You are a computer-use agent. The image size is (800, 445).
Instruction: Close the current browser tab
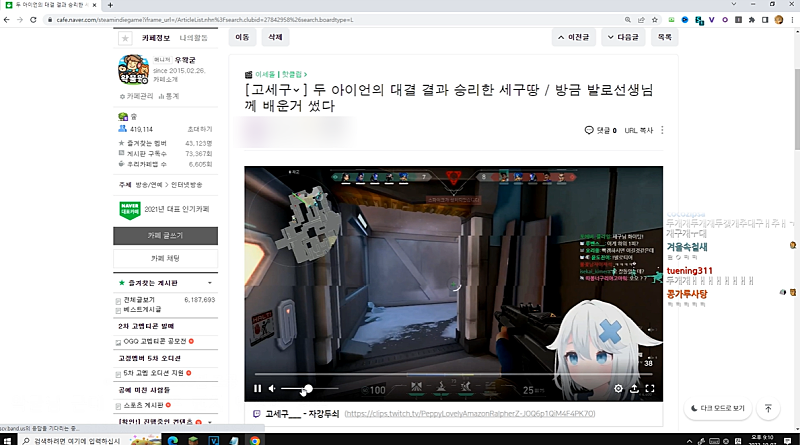[x=94, y=5]
